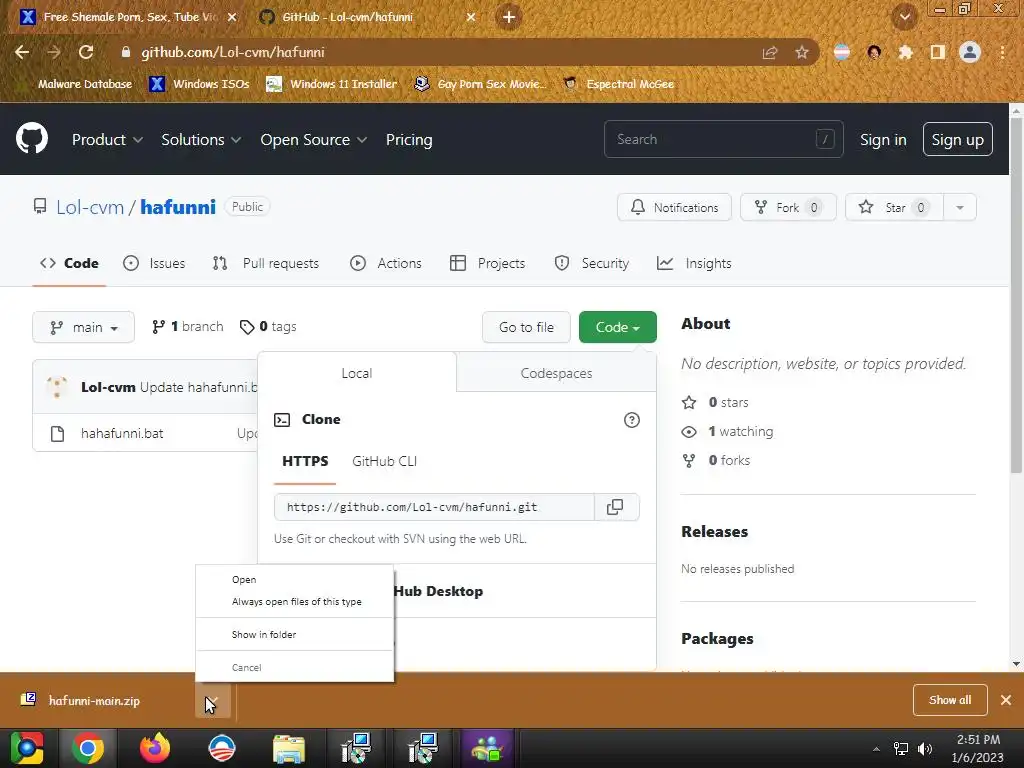Expand the Open Source navigation menu
This screenshot has height=768, width=1024.
(x=313, y=140)
